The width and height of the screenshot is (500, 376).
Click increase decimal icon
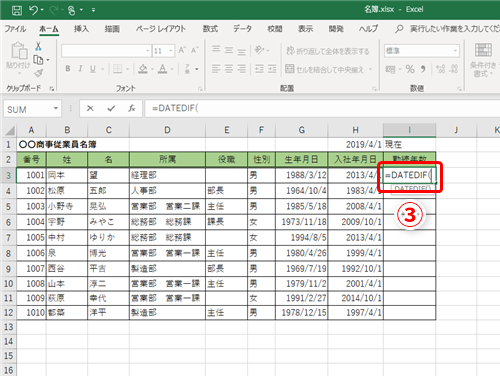[441, 69]
